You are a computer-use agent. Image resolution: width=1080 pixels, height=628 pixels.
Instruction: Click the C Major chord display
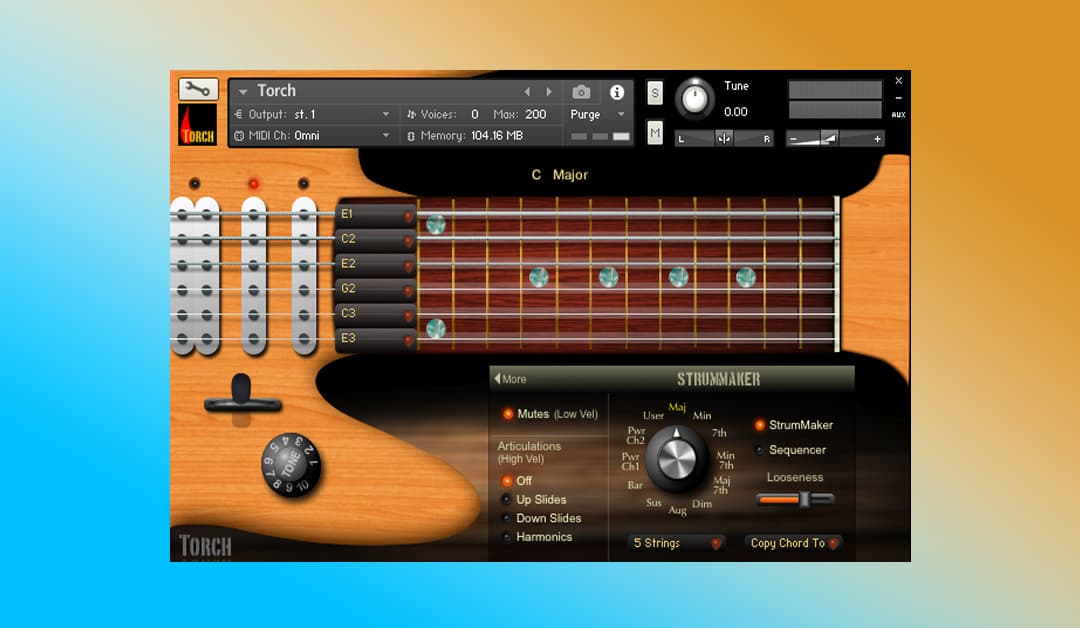click(559, 175)
